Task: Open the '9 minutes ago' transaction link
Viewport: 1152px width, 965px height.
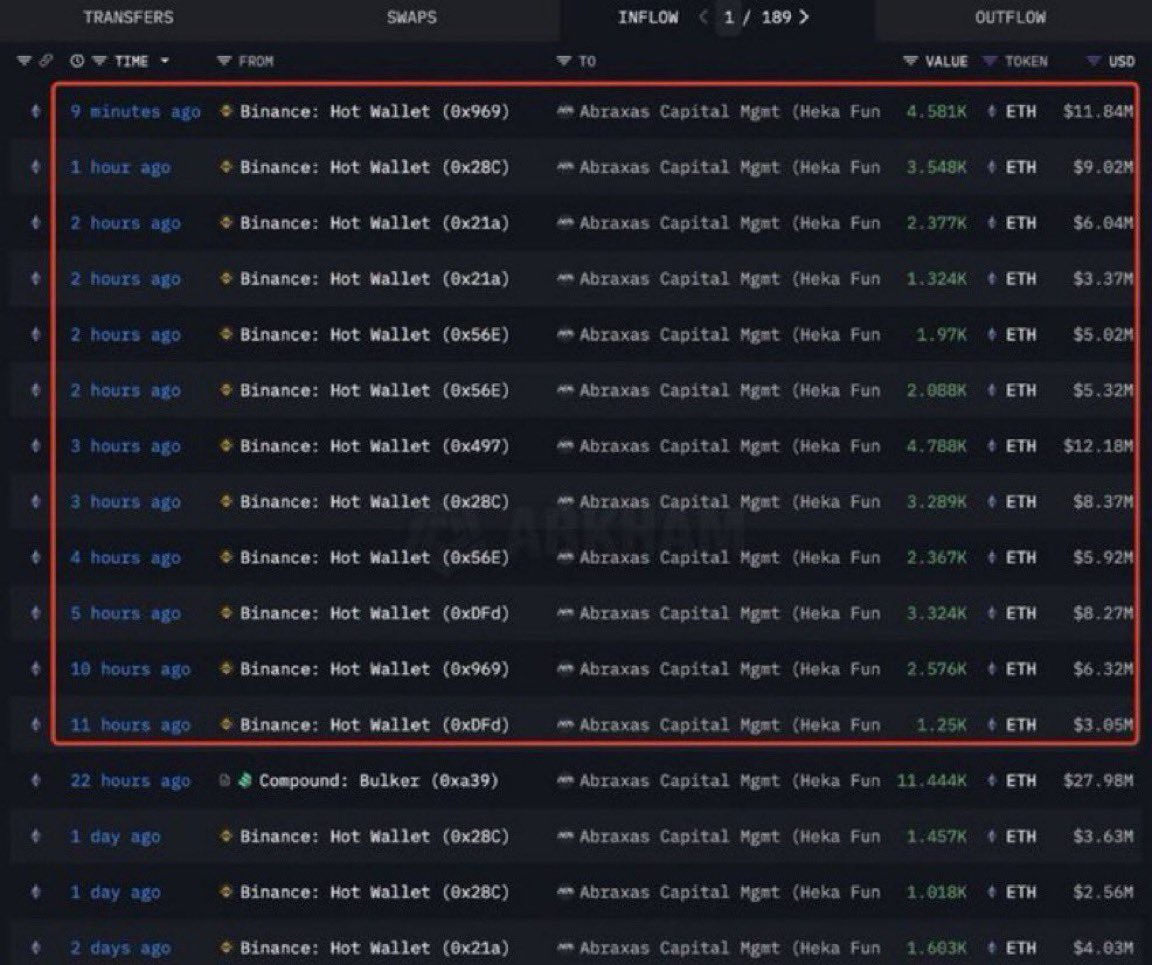Action: (x=135, y=112)
